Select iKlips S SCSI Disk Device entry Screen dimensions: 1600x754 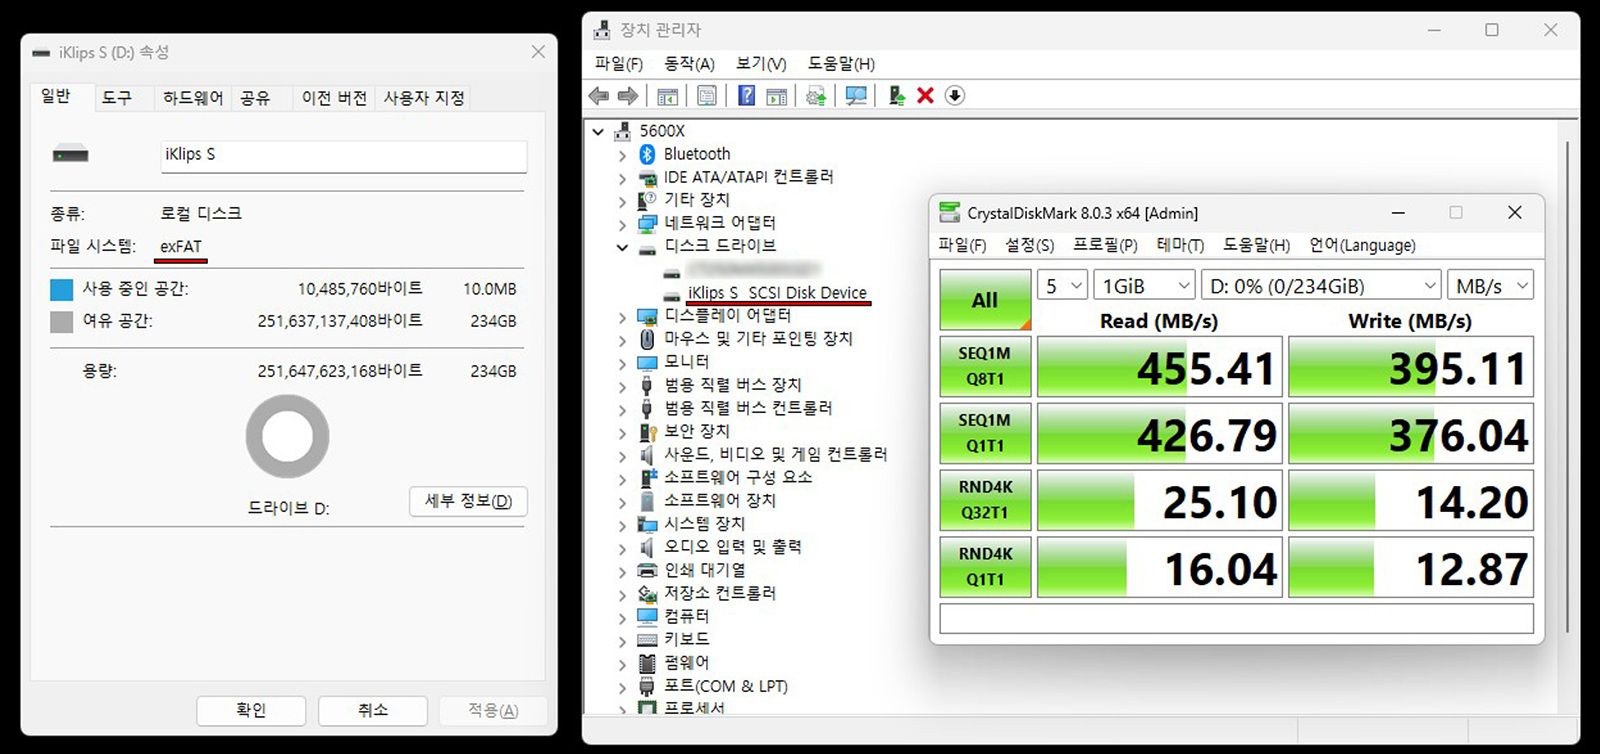[x=777, y=293]
